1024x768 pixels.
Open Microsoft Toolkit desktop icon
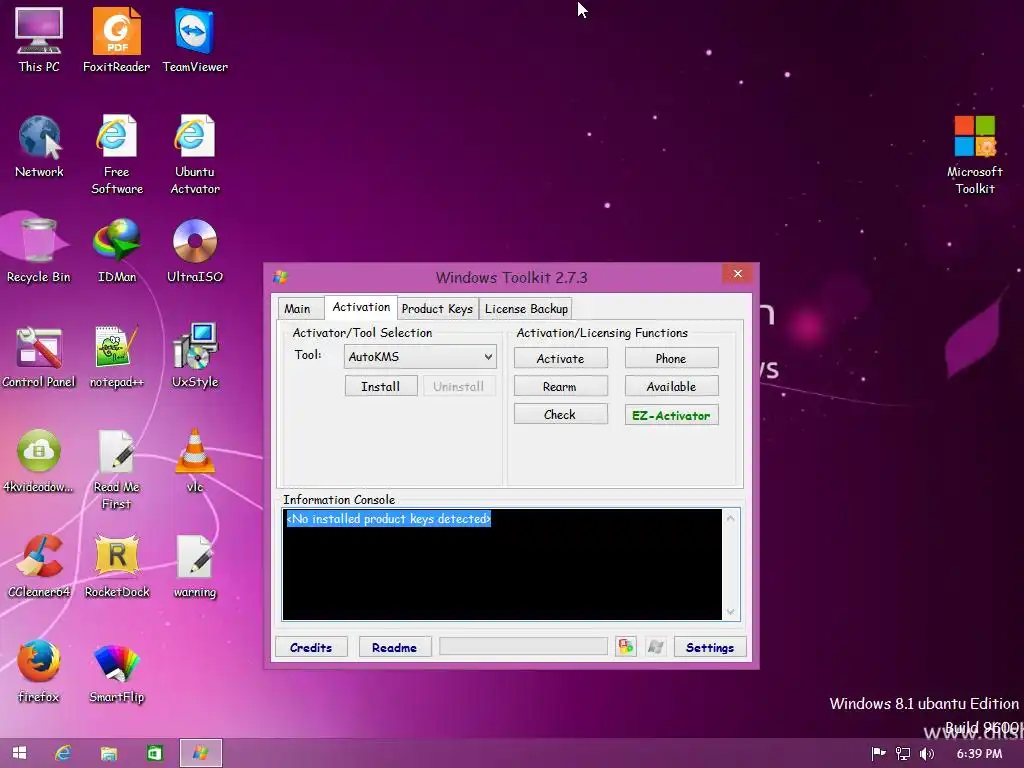(974, 154)
